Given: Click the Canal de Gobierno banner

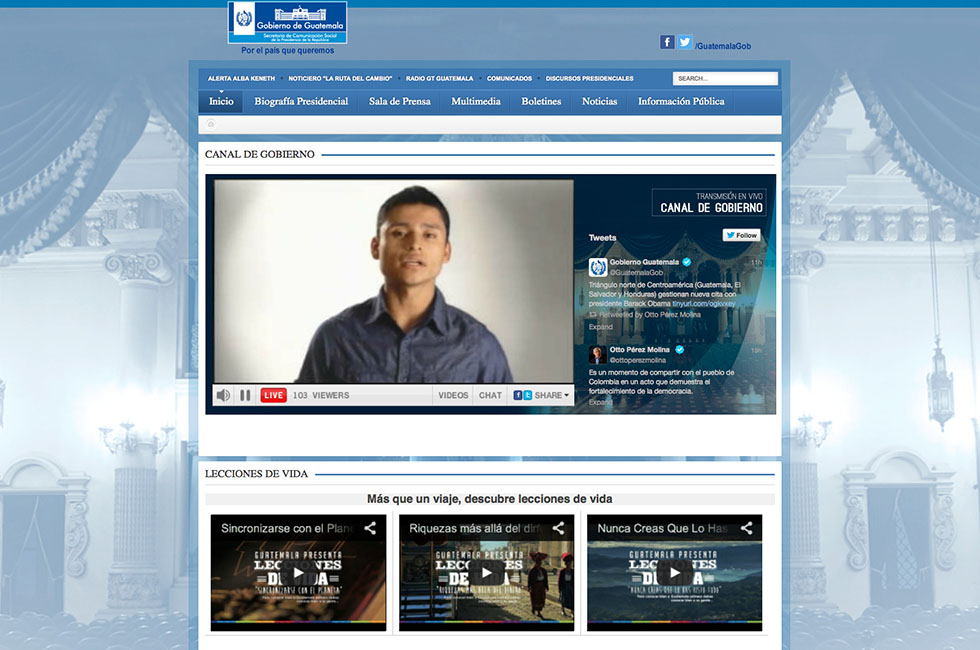Looking at the screenshot, I should pyautogui.click(x=708, y=202).
